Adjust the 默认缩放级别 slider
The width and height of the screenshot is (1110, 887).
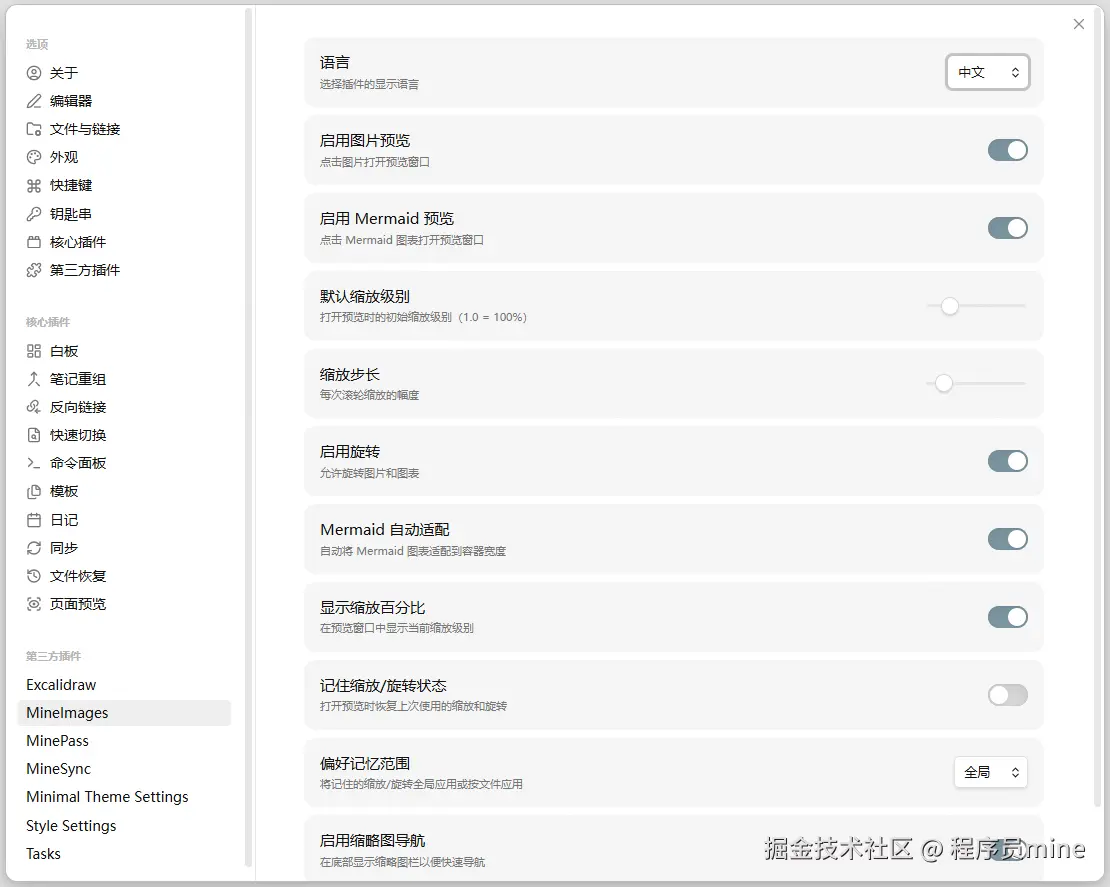pos(976,306)
